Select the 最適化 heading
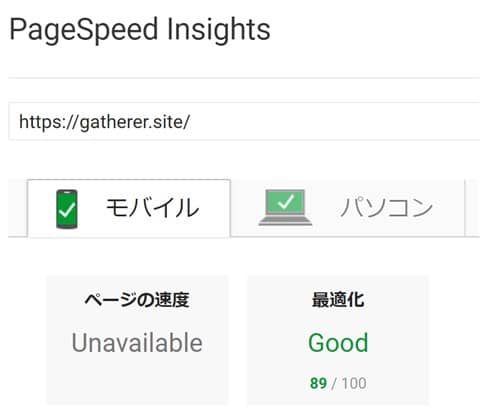 [x=338, y=299]
